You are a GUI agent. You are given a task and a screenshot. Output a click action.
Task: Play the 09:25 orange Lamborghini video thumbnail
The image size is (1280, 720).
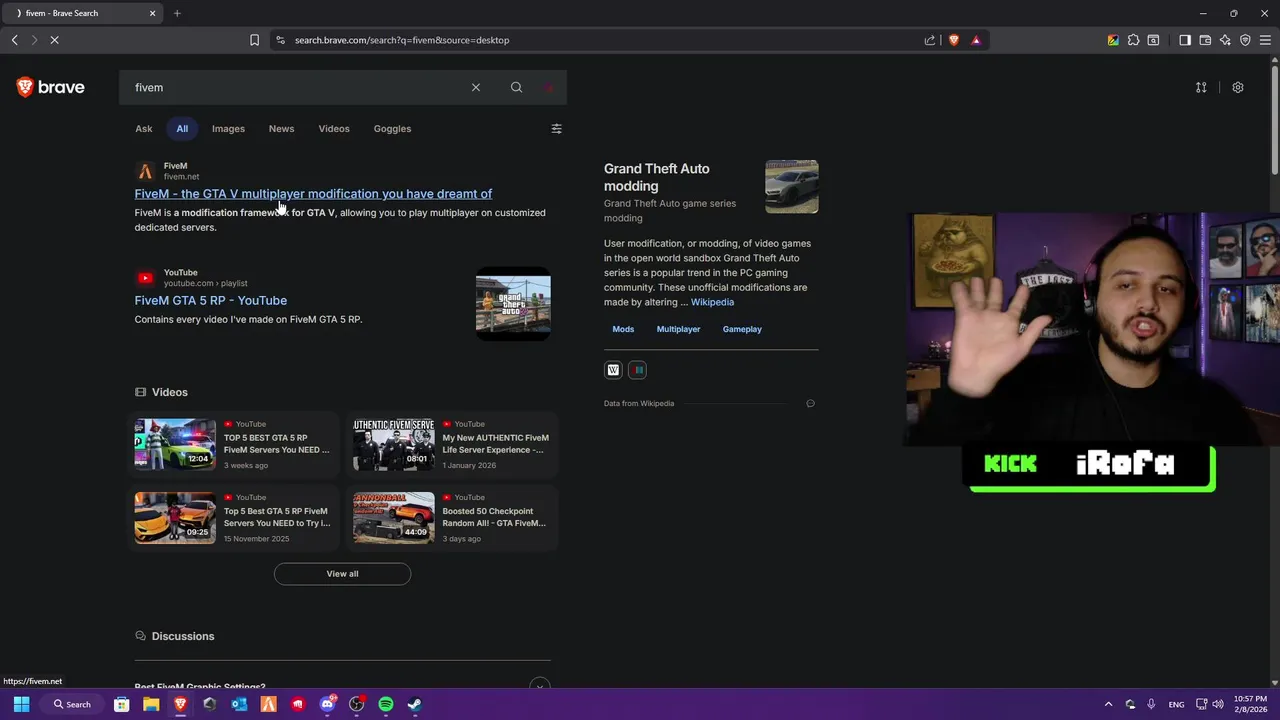tap(175, 518)
